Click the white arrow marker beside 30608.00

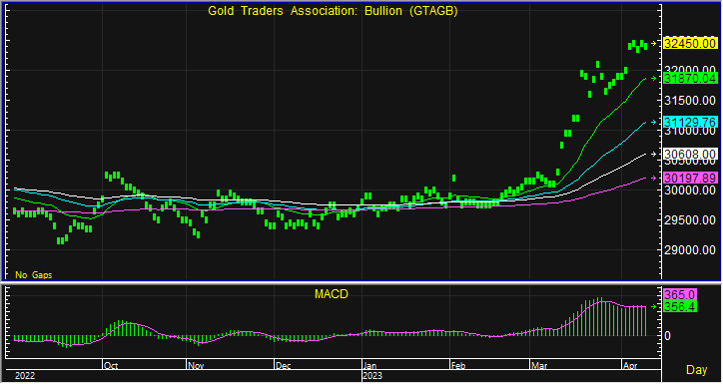click(653, 154)
